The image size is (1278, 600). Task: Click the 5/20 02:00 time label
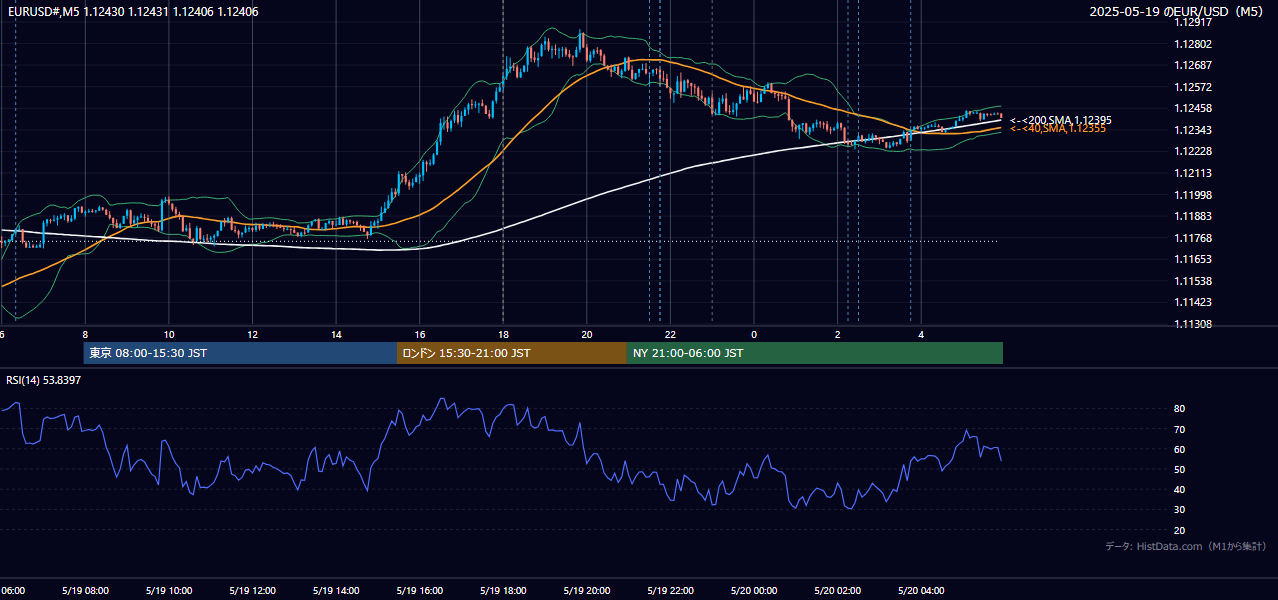coord(837,591)
